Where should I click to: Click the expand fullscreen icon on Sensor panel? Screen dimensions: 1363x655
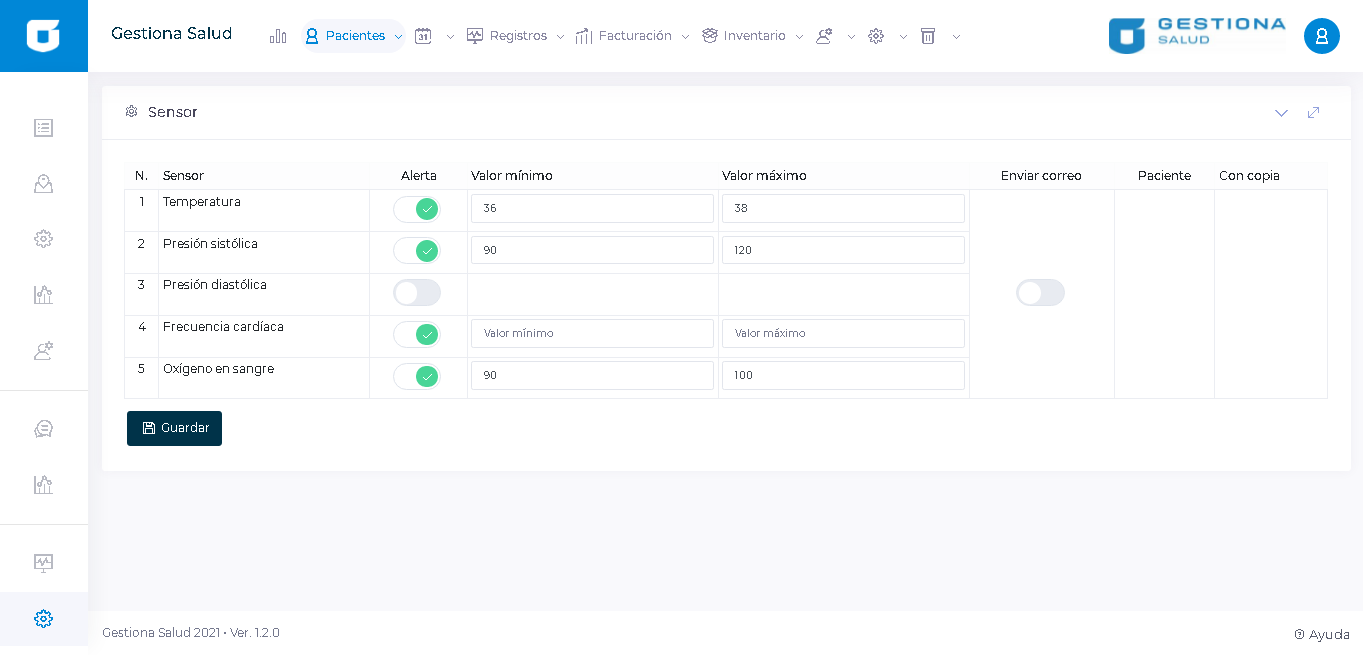pos(1313,112)
